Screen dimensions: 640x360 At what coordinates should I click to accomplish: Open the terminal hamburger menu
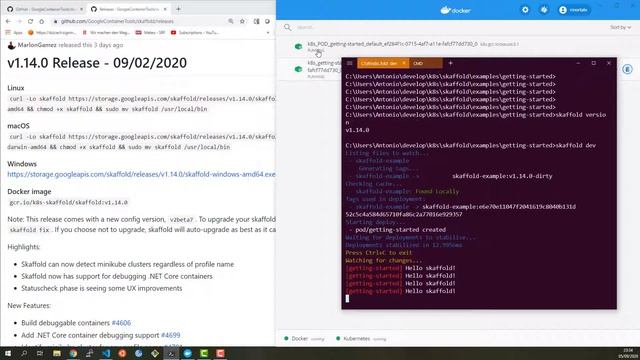coord(349,63)
